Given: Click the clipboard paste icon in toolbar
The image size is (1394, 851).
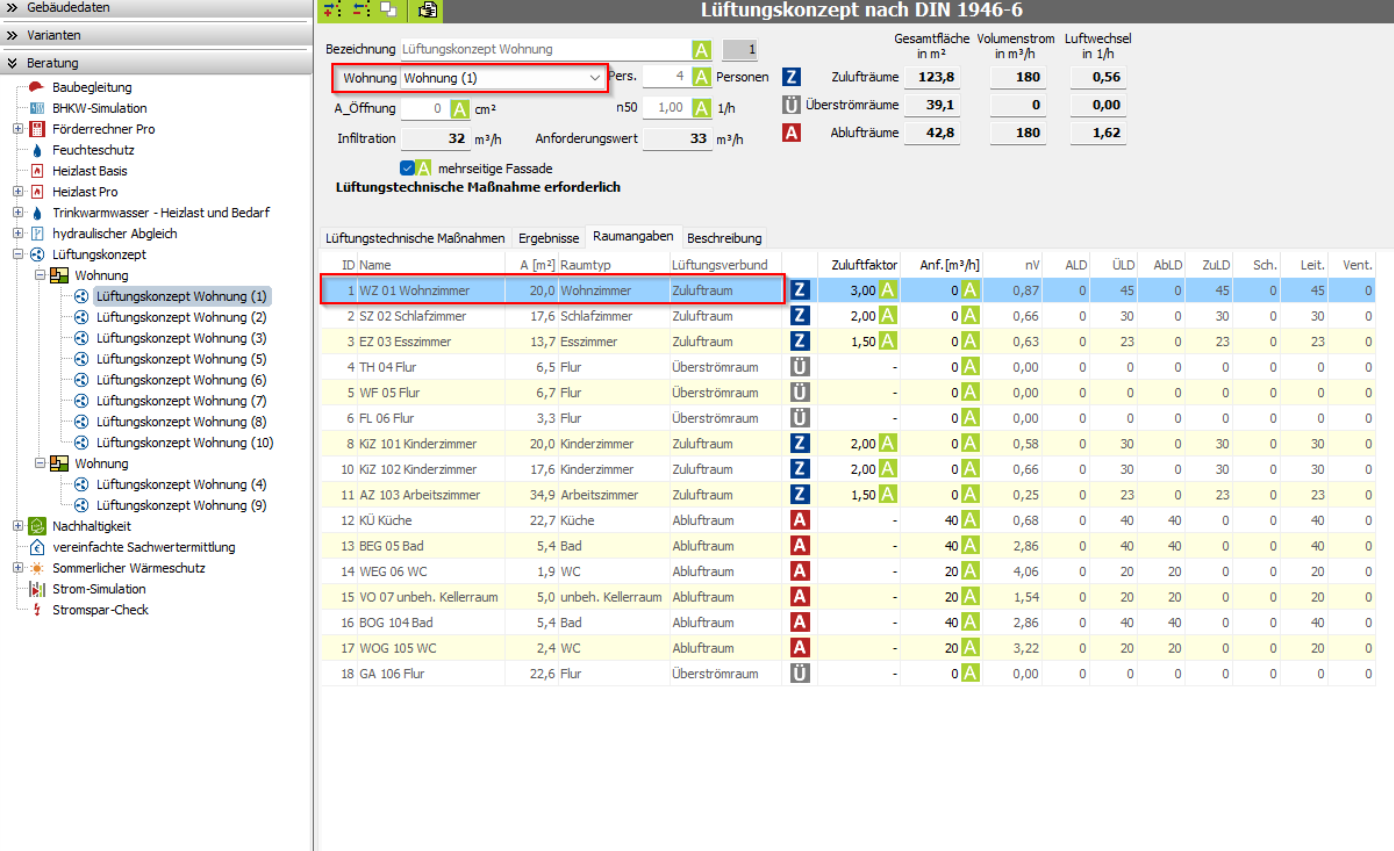Looking at the screenshot, I should [x=428, y=10].
